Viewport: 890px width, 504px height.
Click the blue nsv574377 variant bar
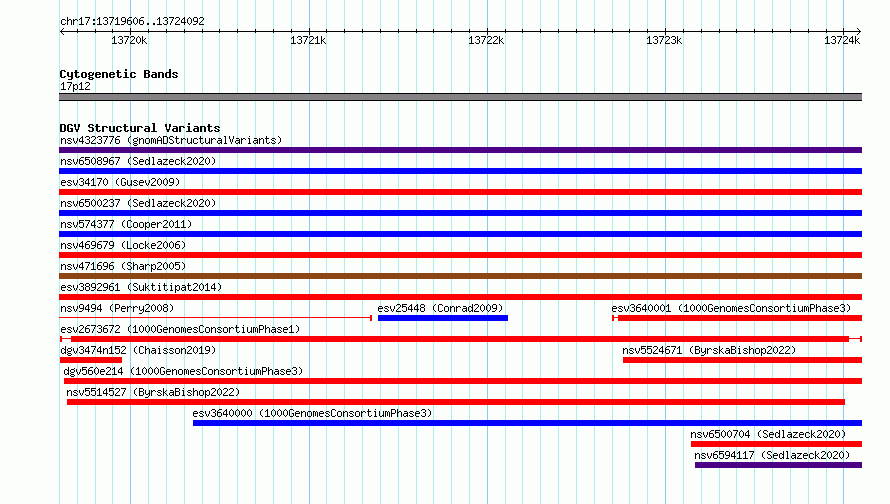(x=460, y=234)
